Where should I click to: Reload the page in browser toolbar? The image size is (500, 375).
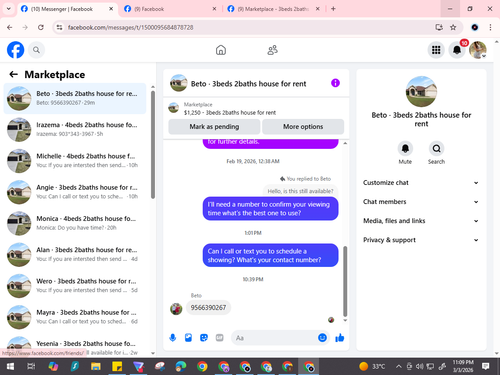[x=41, y=27]
